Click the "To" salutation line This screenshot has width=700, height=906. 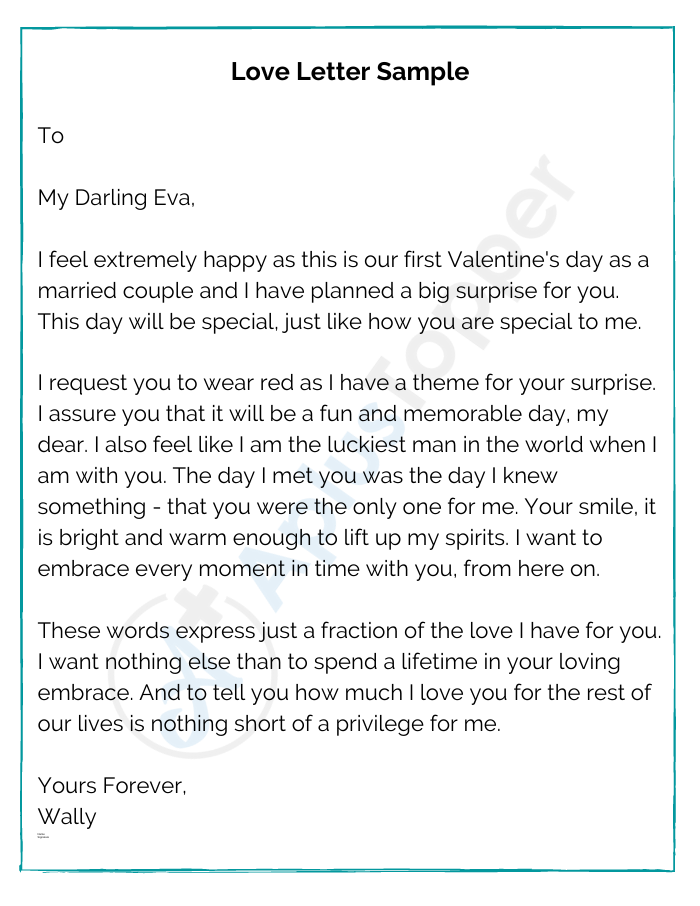pyautogui.click(x=51, y=136)
